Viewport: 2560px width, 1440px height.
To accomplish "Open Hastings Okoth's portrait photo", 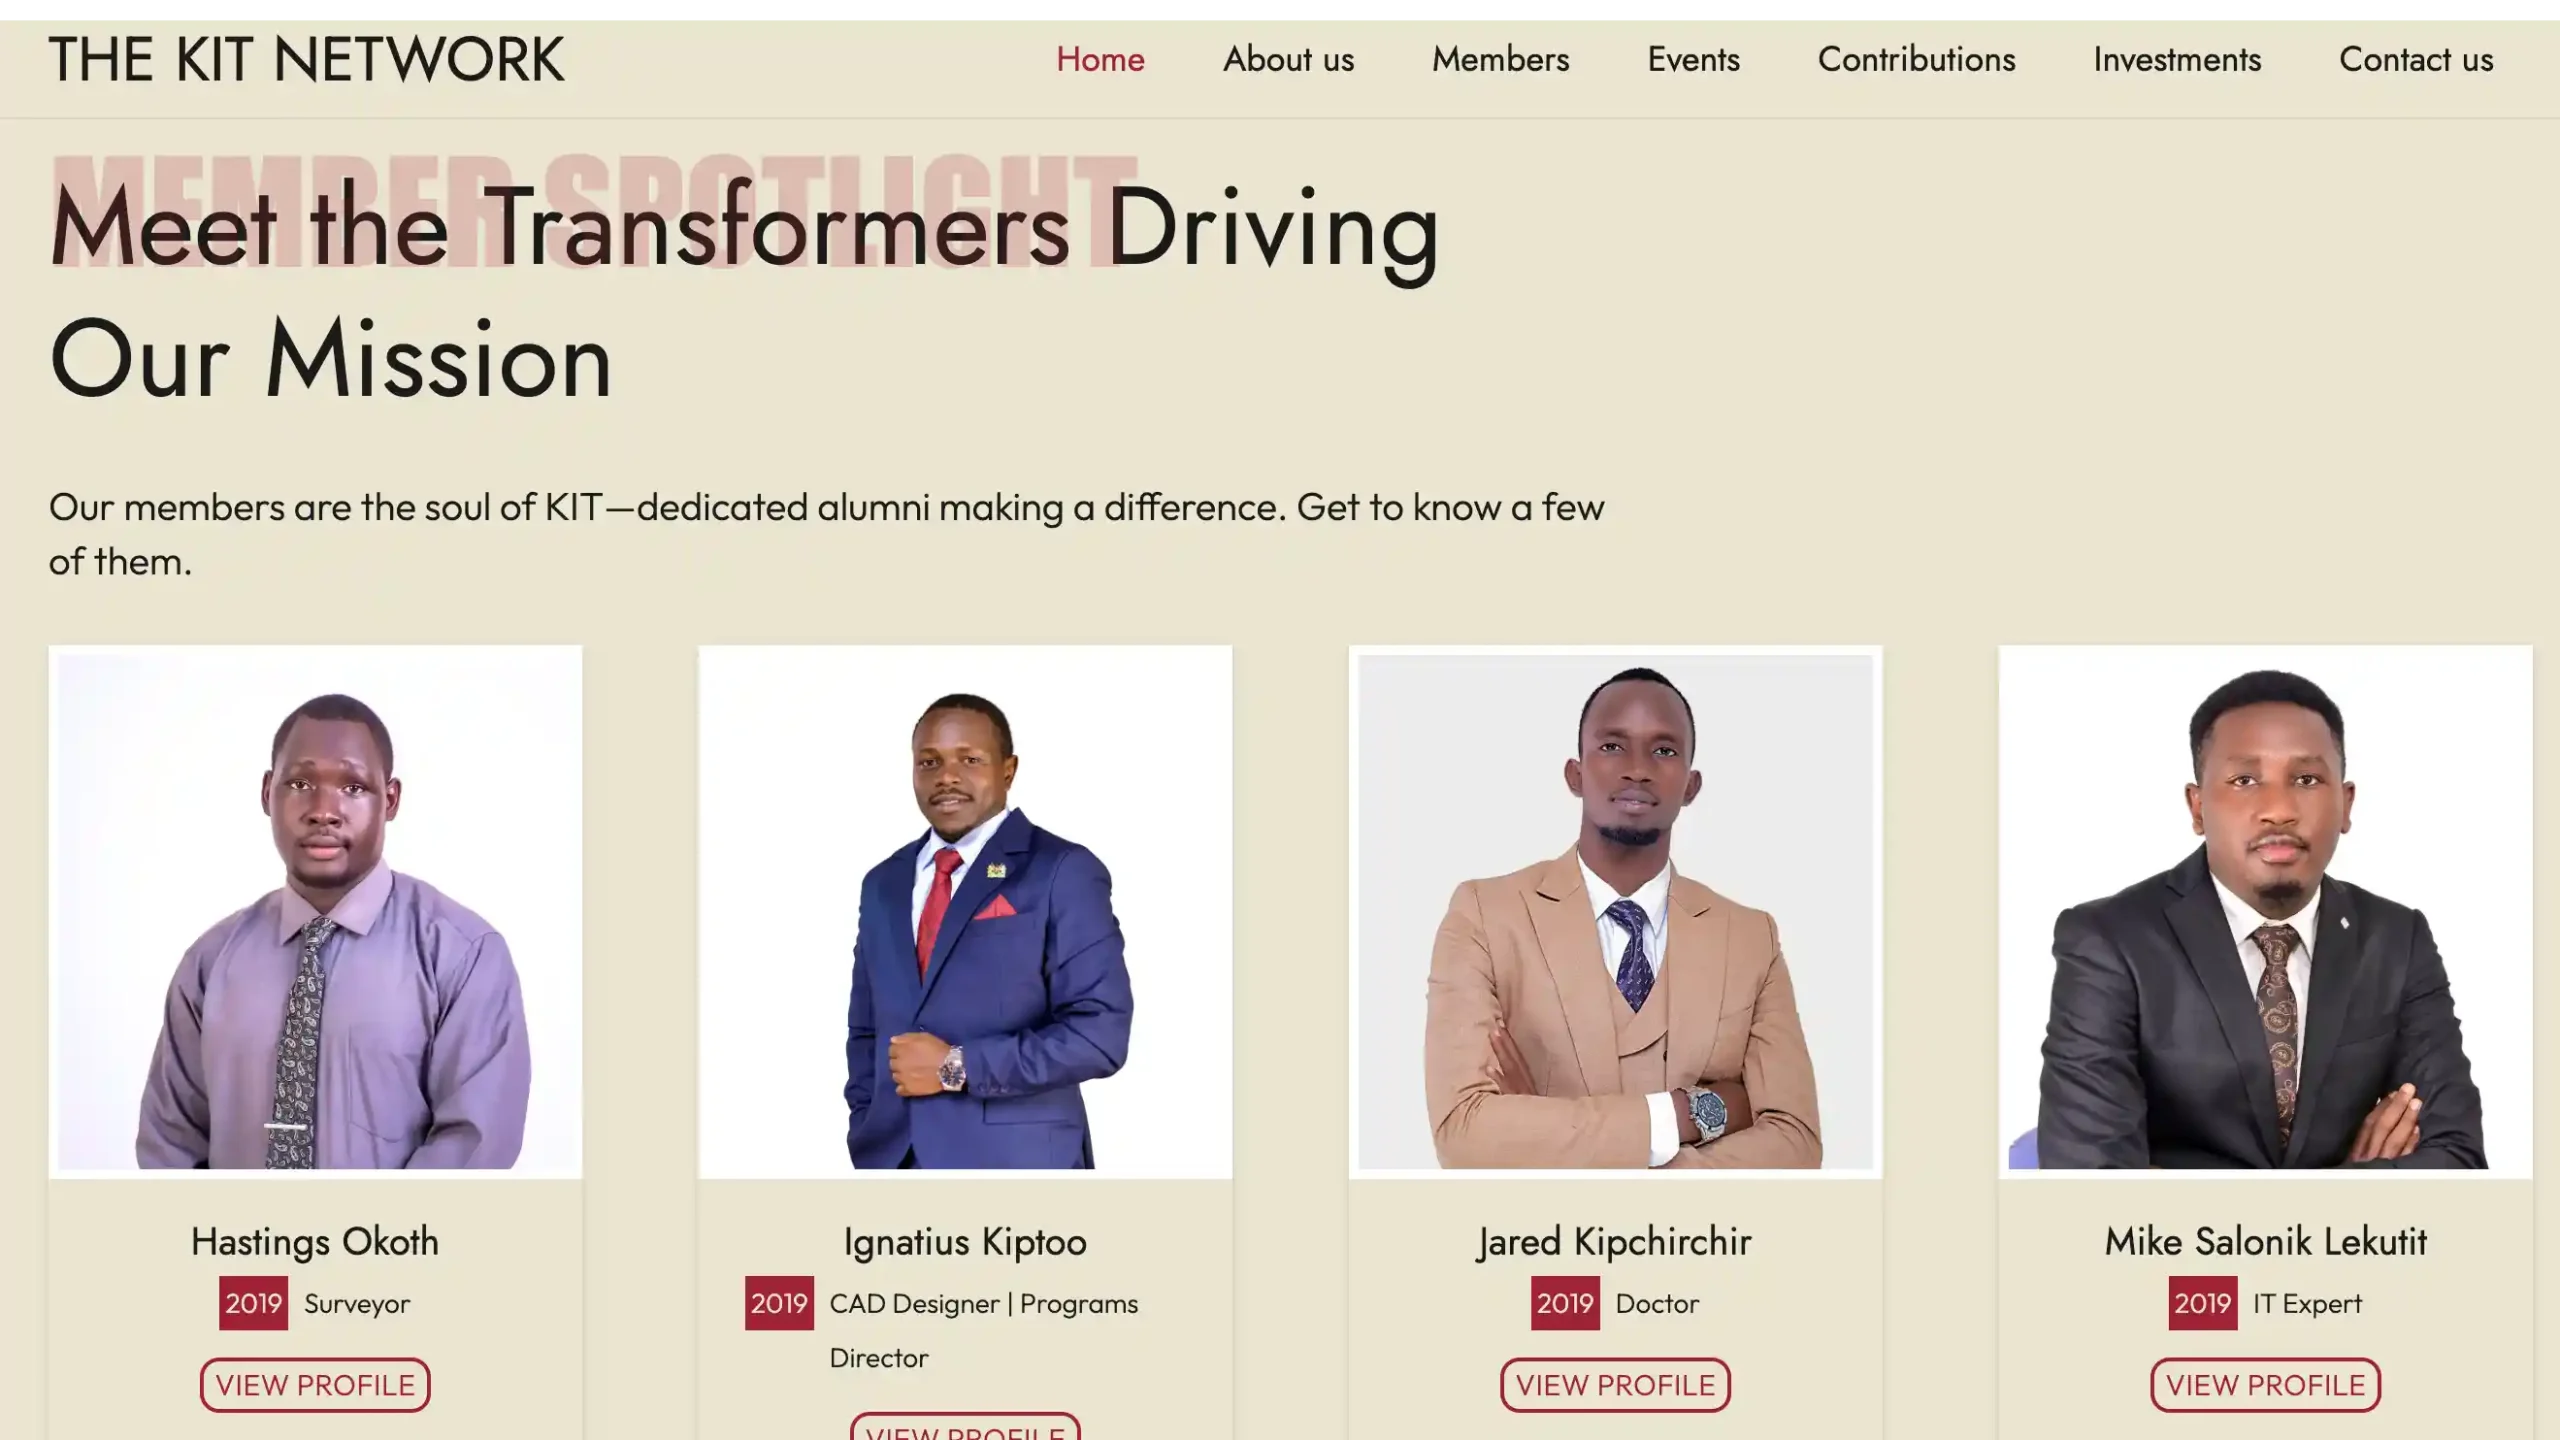I will (315, 912).
